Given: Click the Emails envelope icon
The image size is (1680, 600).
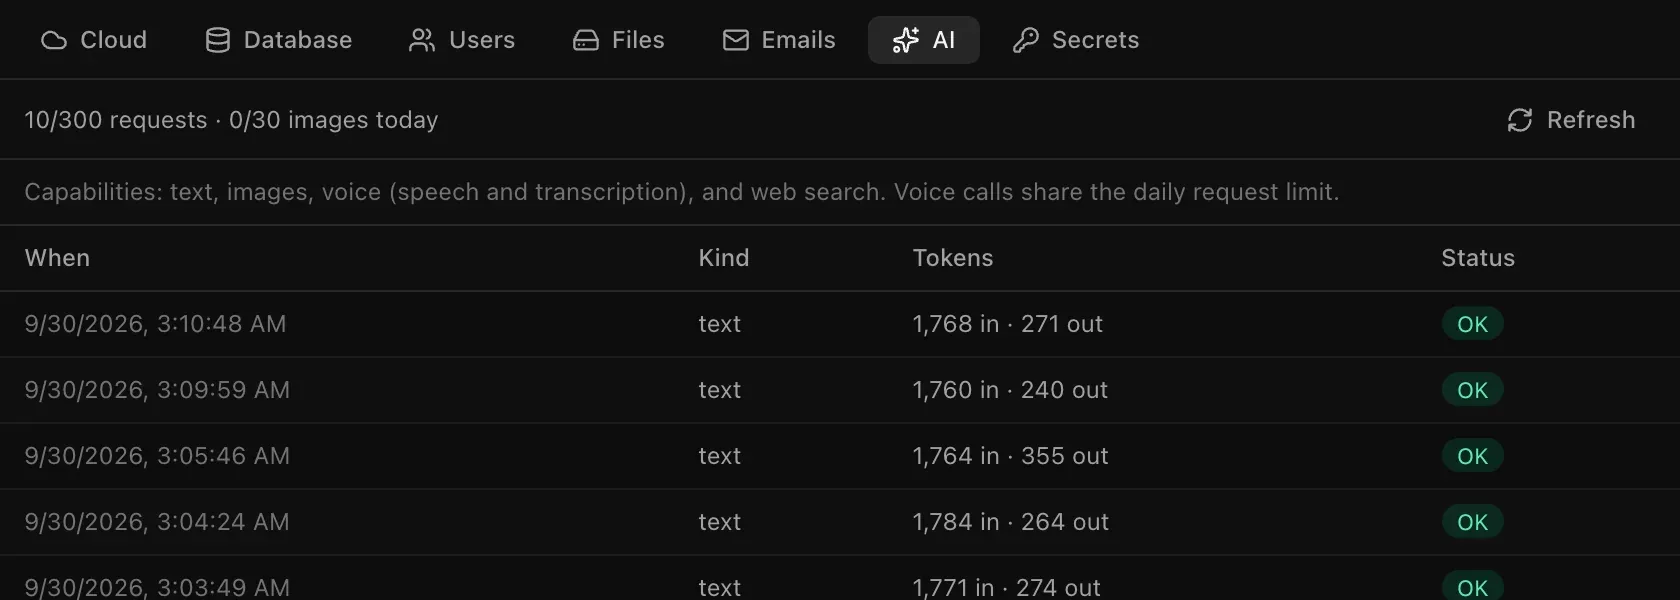Looking at the screenshot, I should [736, 40].
